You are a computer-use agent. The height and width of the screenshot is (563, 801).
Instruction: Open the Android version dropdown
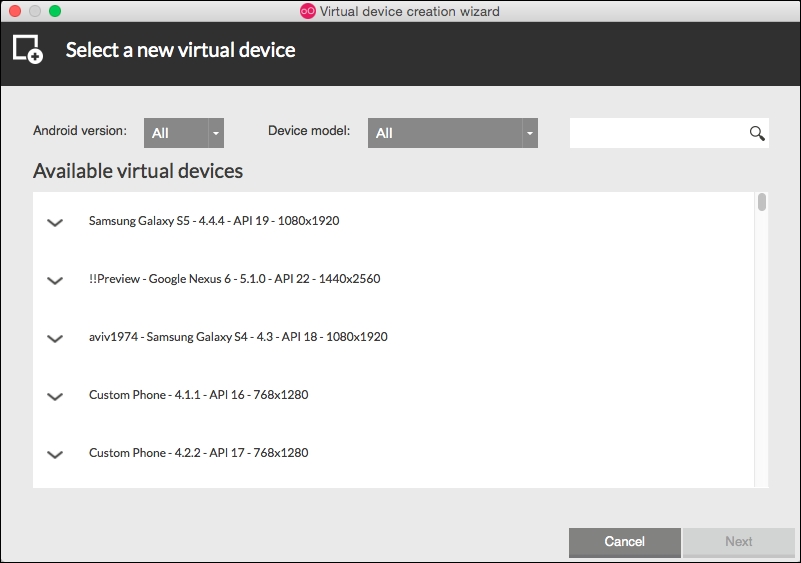click(184, 133)
